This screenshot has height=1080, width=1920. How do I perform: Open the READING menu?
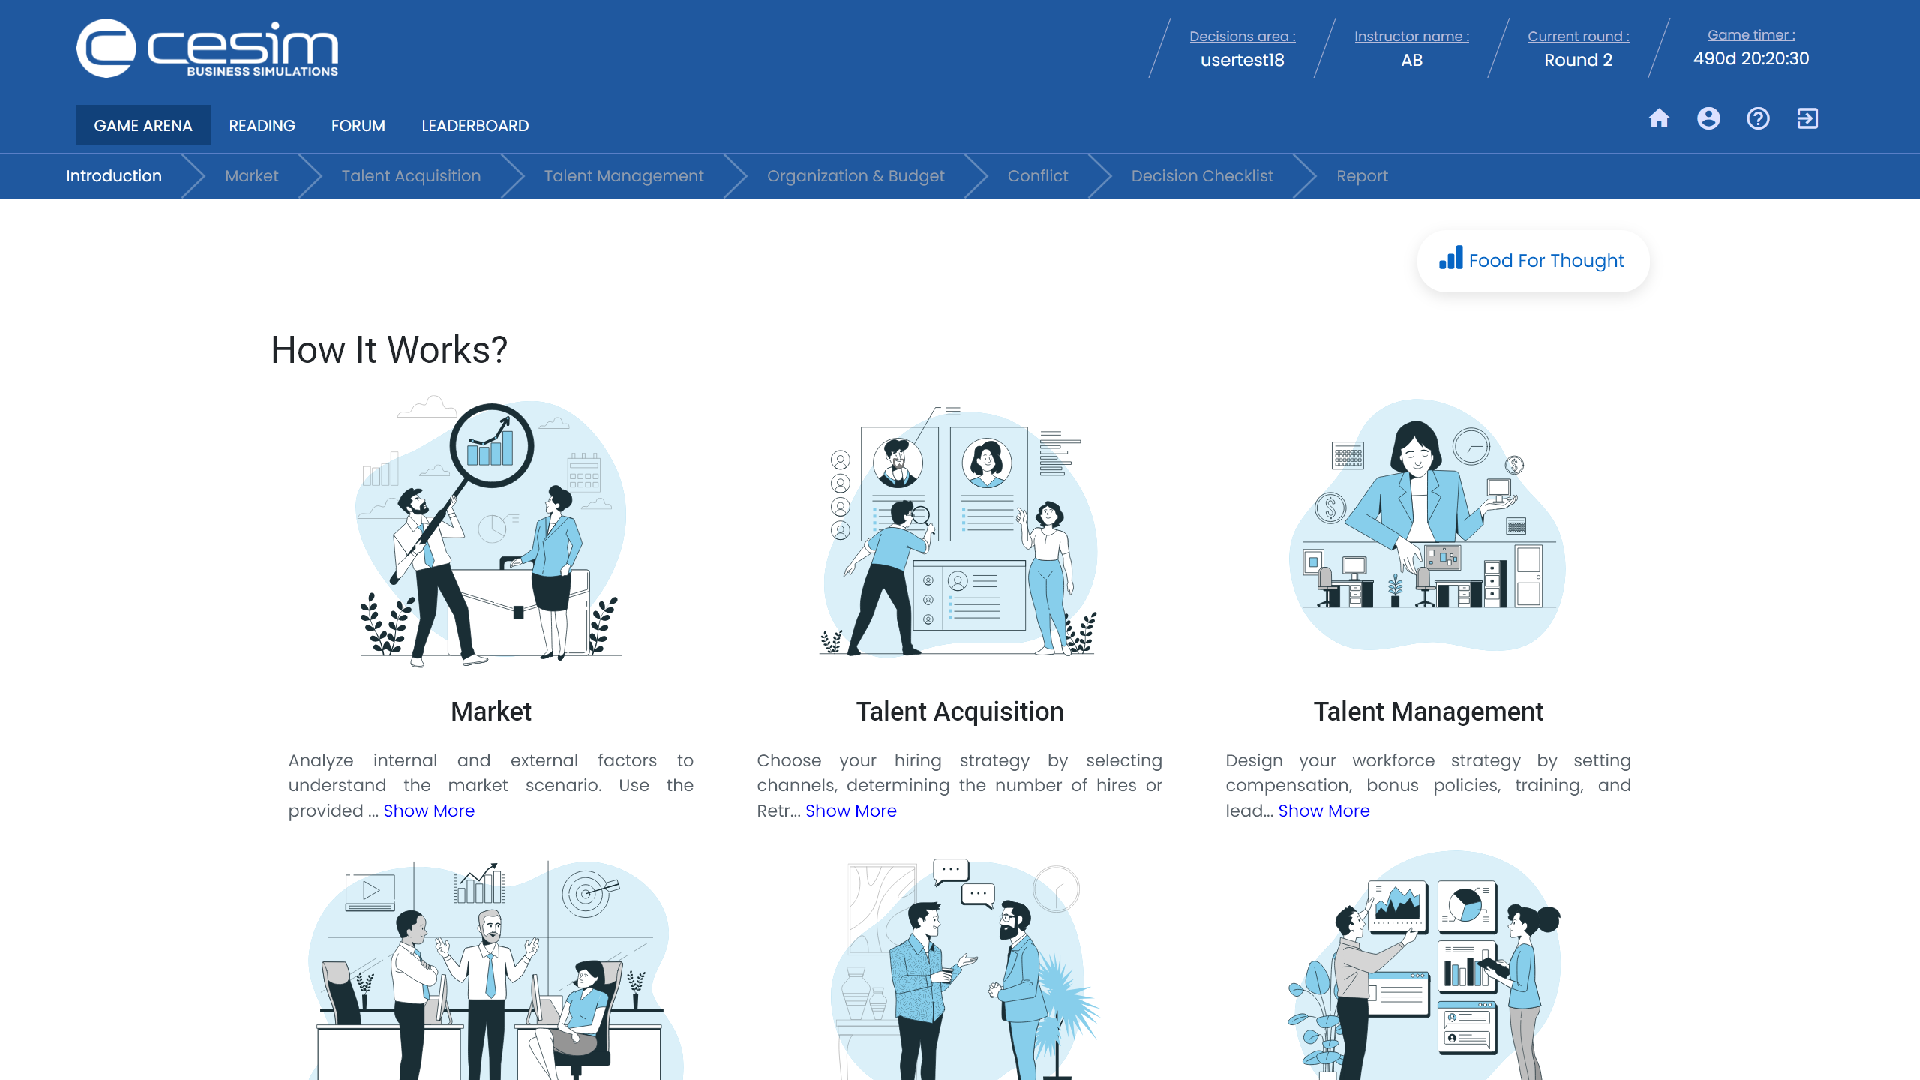click(x=261, y=125)
